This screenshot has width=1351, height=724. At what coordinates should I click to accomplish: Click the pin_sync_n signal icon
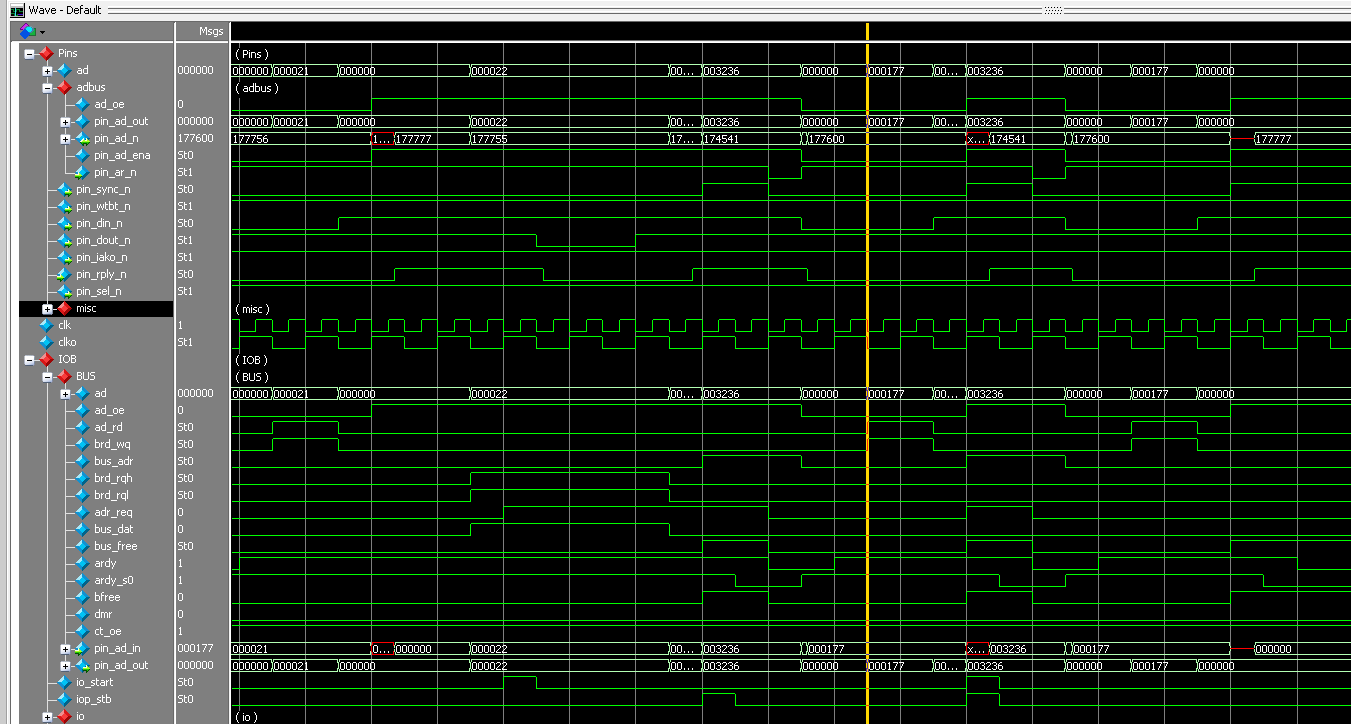click(x=64, y=189)
